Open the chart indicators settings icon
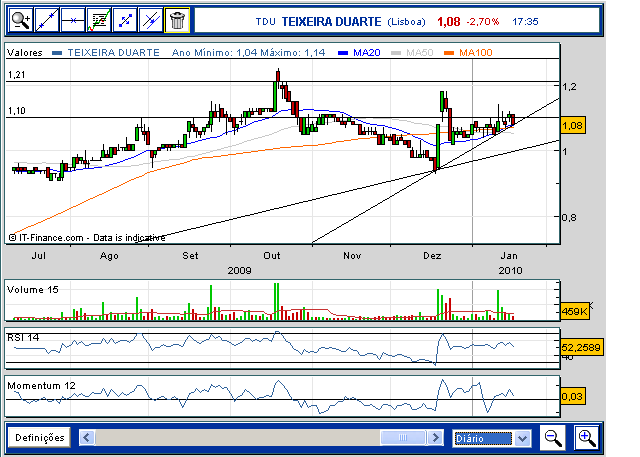 click(99, 20)
